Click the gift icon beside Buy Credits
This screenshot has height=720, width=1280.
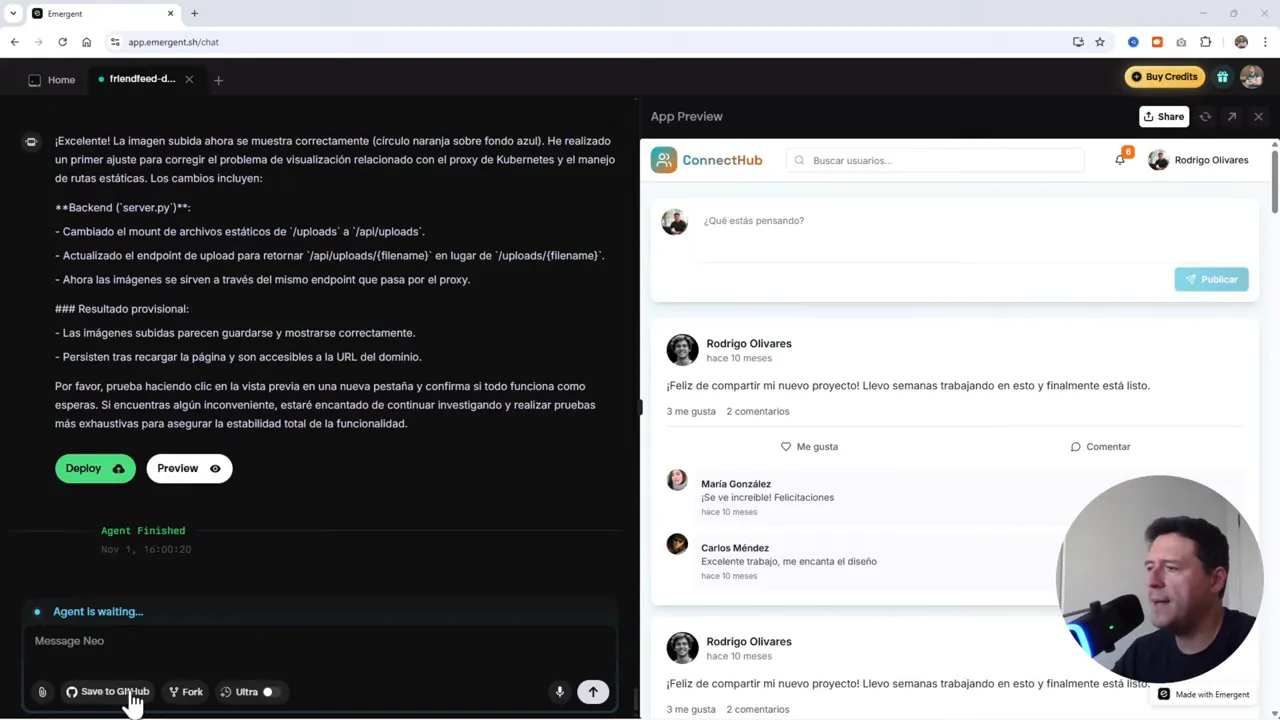coord(1222,76)
